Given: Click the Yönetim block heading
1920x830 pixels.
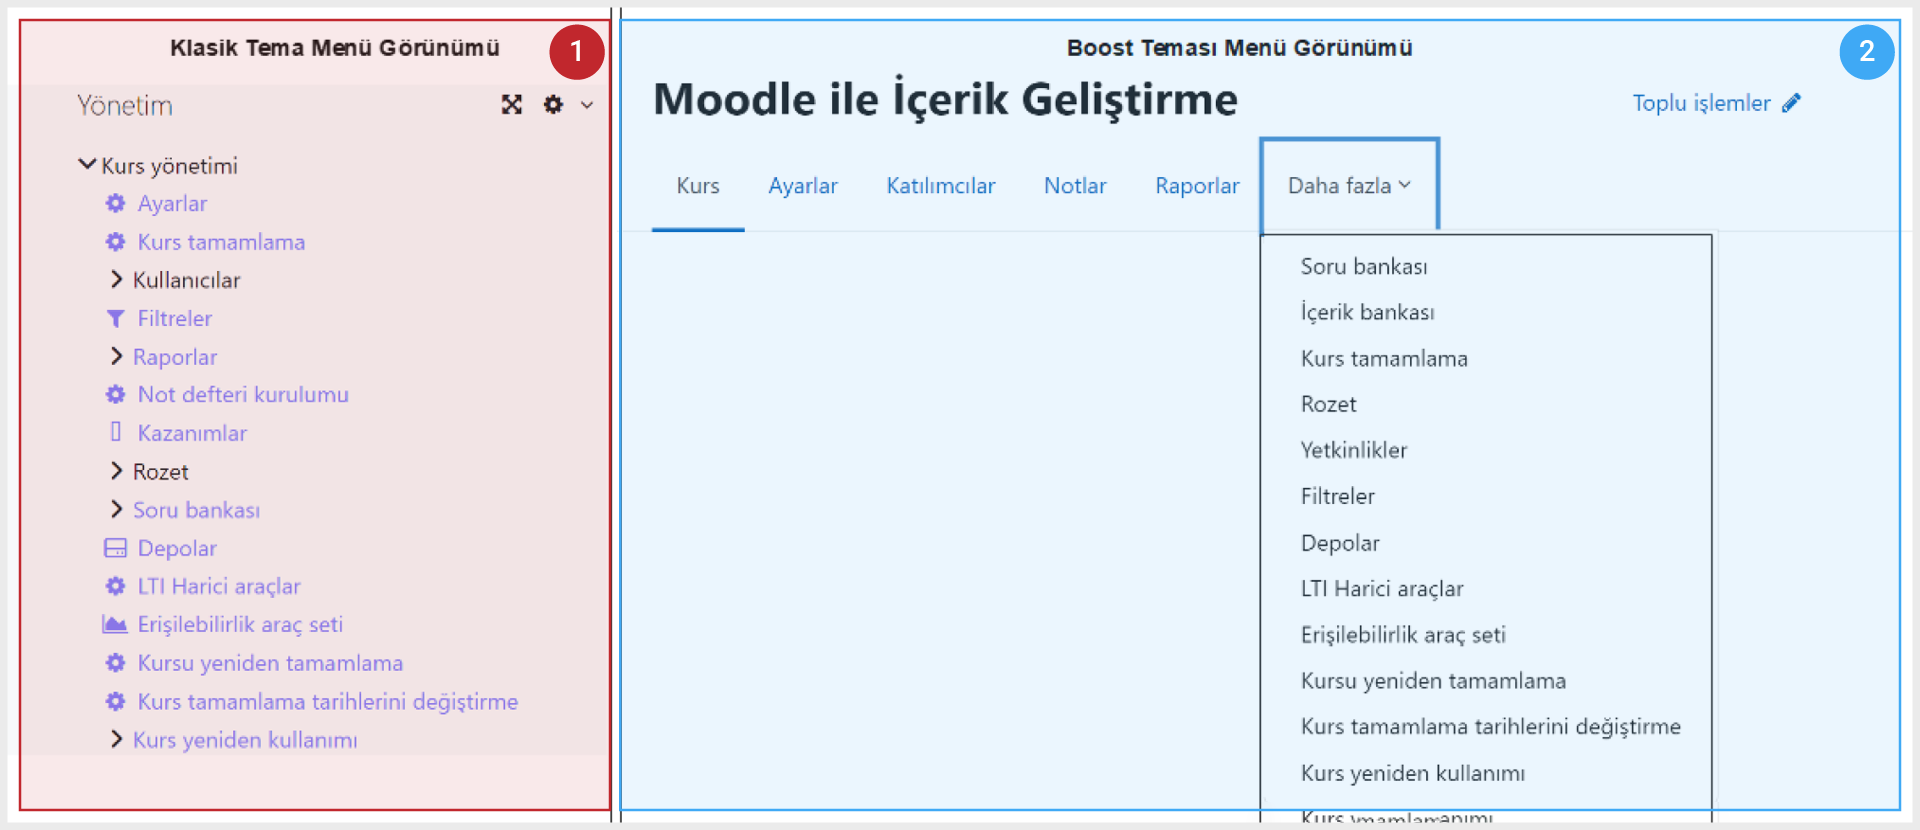Looking at the screenshot, I should 125,105.
